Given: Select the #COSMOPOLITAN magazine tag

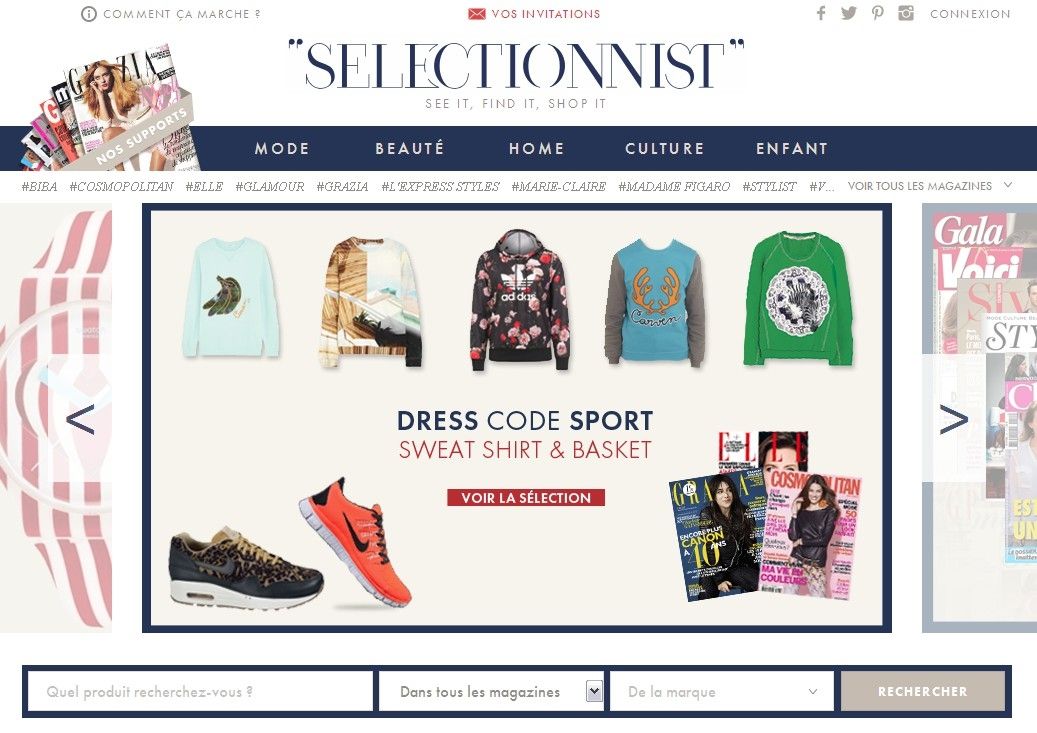Looking at the screenshot, I should (x=121, y=187).
